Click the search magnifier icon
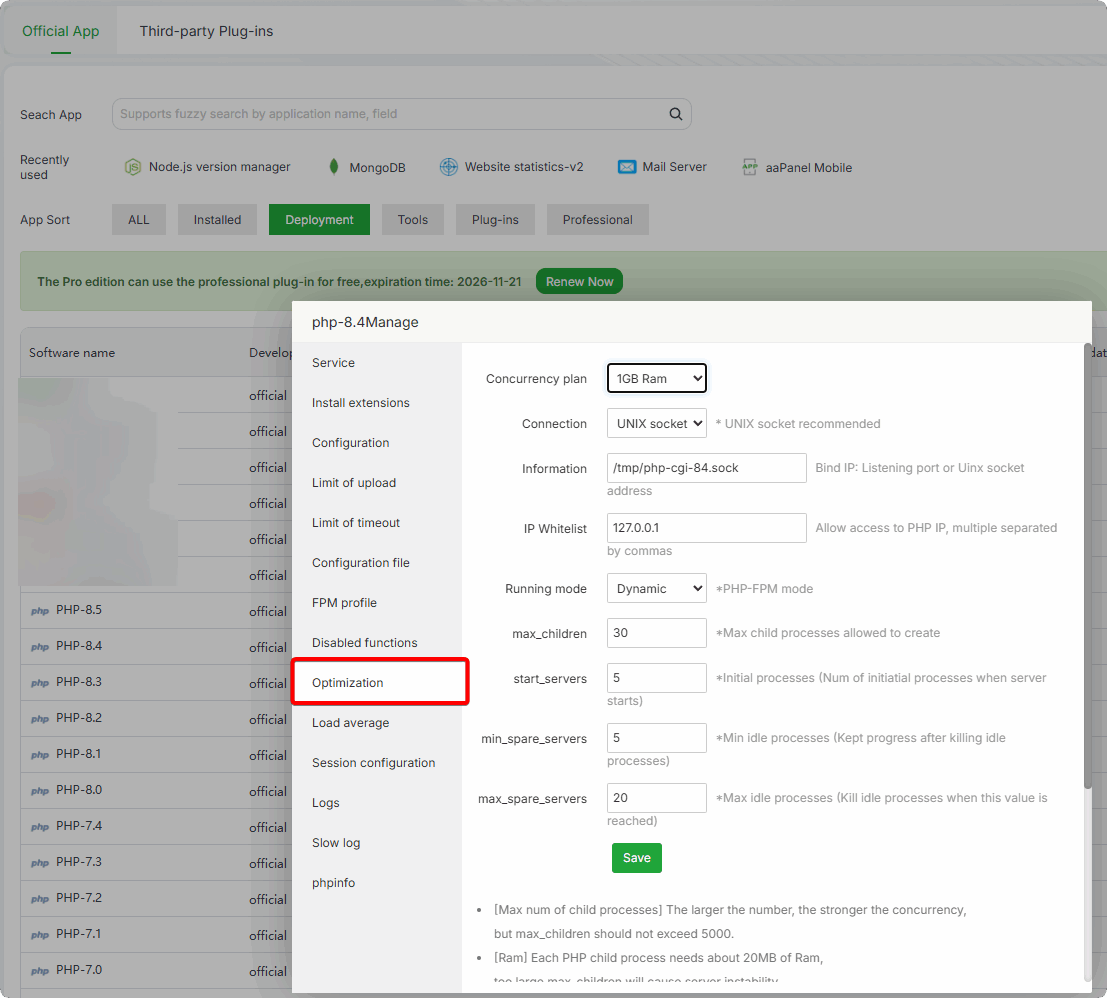Screen dimensions: 1107x998 [x=676, y=114]
